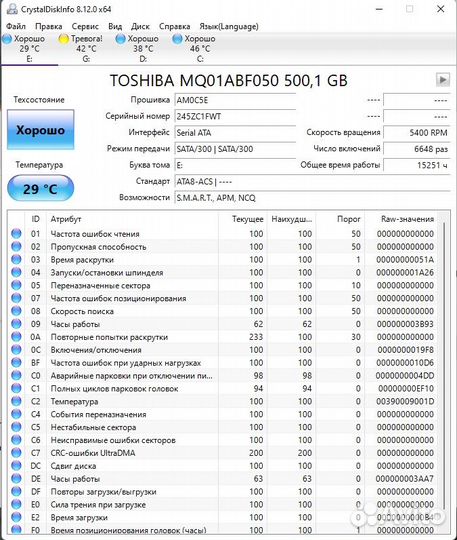Screen dimensions: 457x540
Task: Click the next disk arrow button
Action: click(x=443, y=80)
